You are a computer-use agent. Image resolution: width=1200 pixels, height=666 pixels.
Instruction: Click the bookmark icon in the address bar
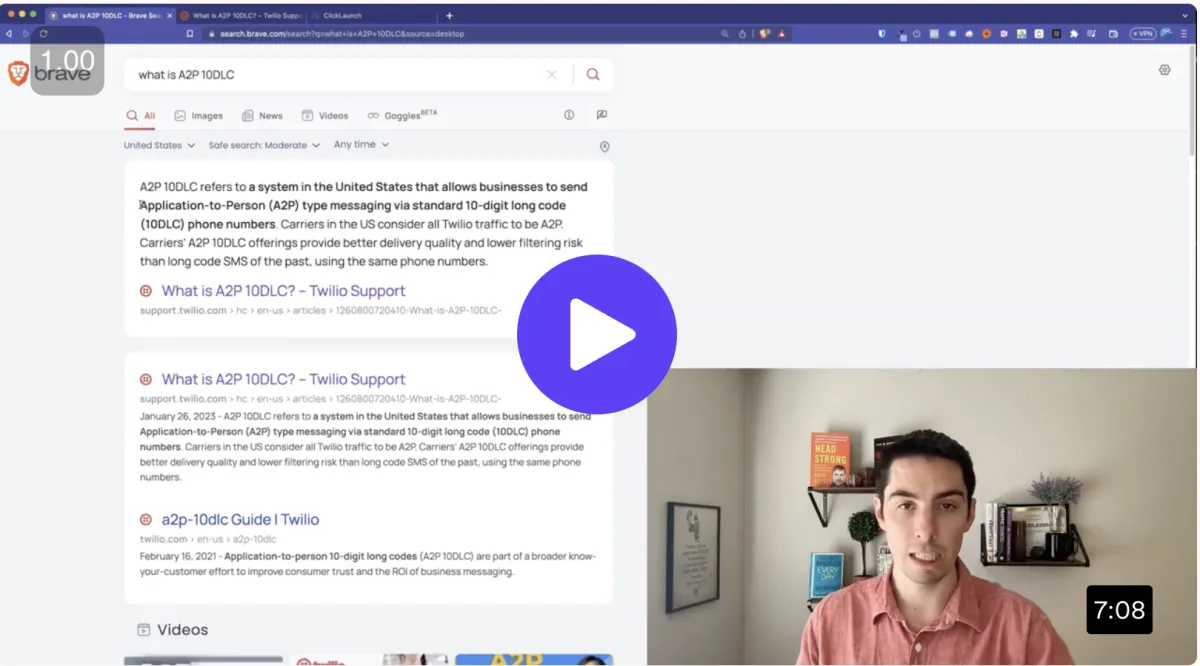[x=189, y=33]
